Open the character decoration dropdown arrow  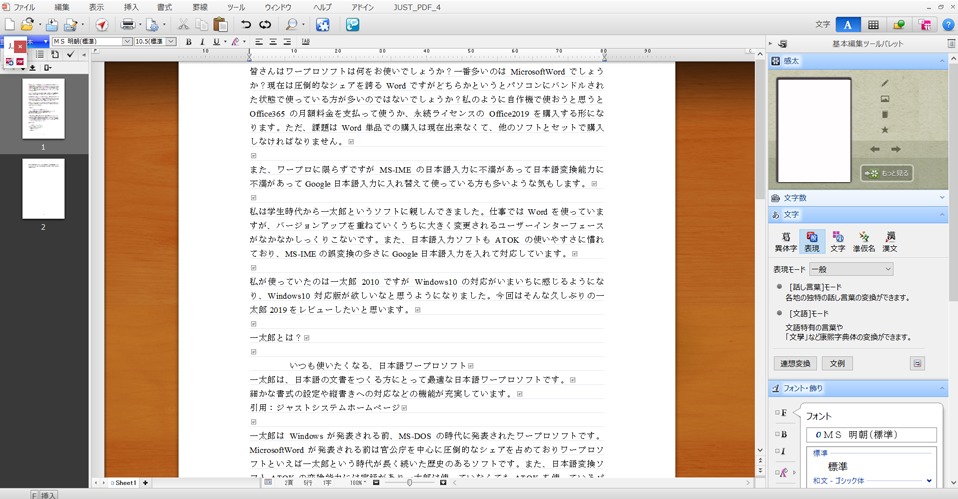(x=244, y=42)
